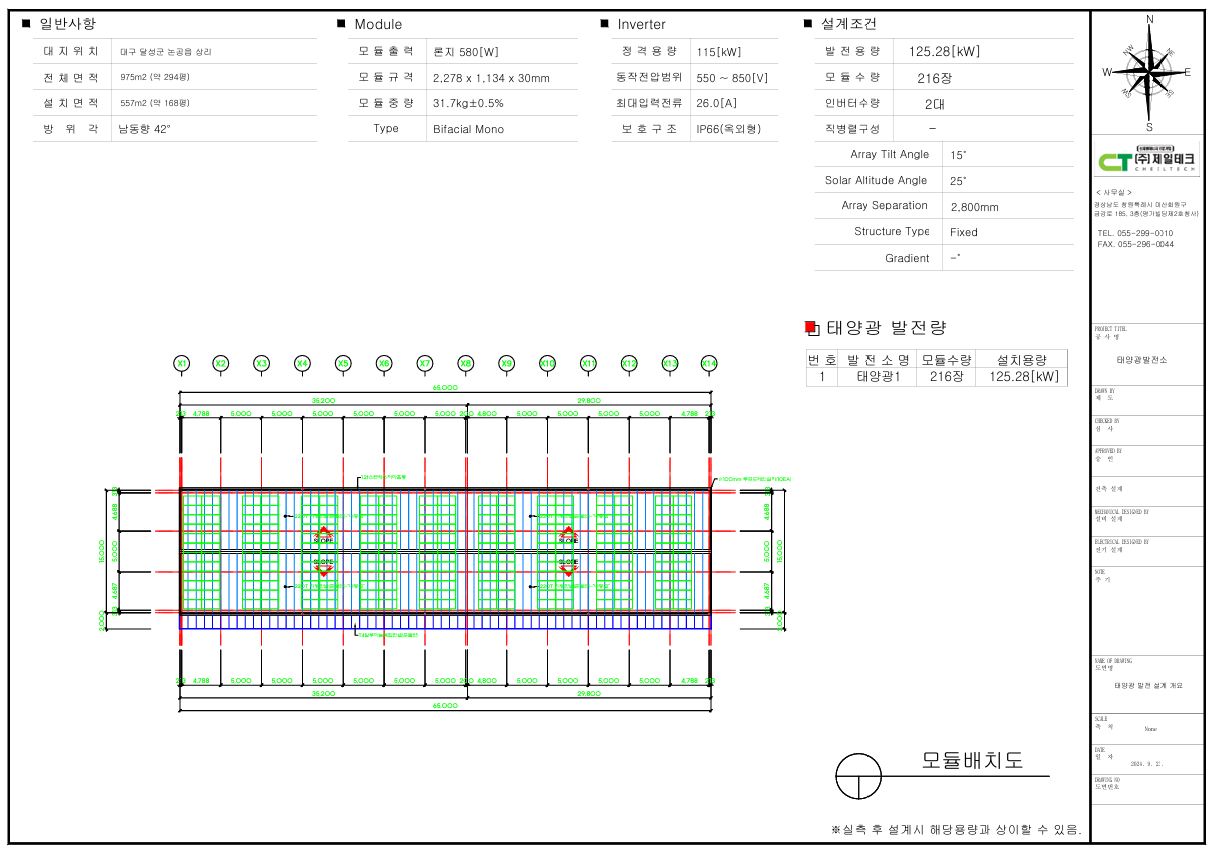Image resolution: width=1215 pixels, height=854 pixels.
Task: Select the X1 grid axis bubble
Action: (x=181, y=363)
